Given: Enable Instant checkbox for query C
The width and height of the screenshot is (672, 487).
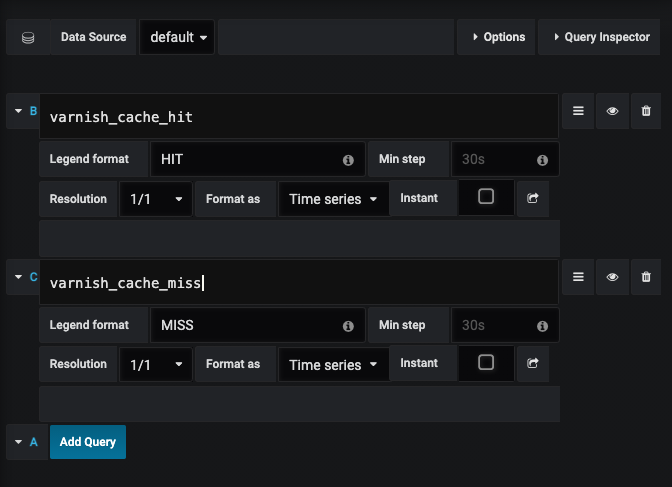Looking at the screenshot, I should pyautogui.click(x=486, y=362).
